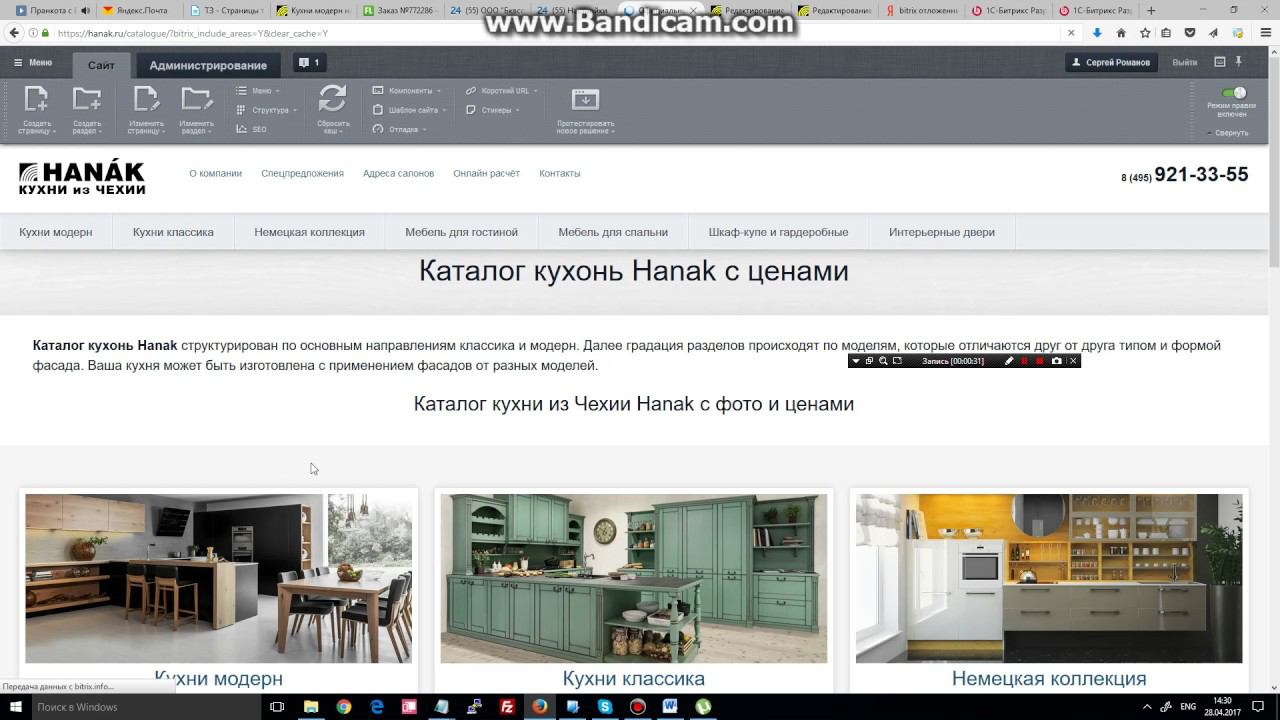
Task: Open the SEO tool in Bitrix panel
Action: coord(251,129)
